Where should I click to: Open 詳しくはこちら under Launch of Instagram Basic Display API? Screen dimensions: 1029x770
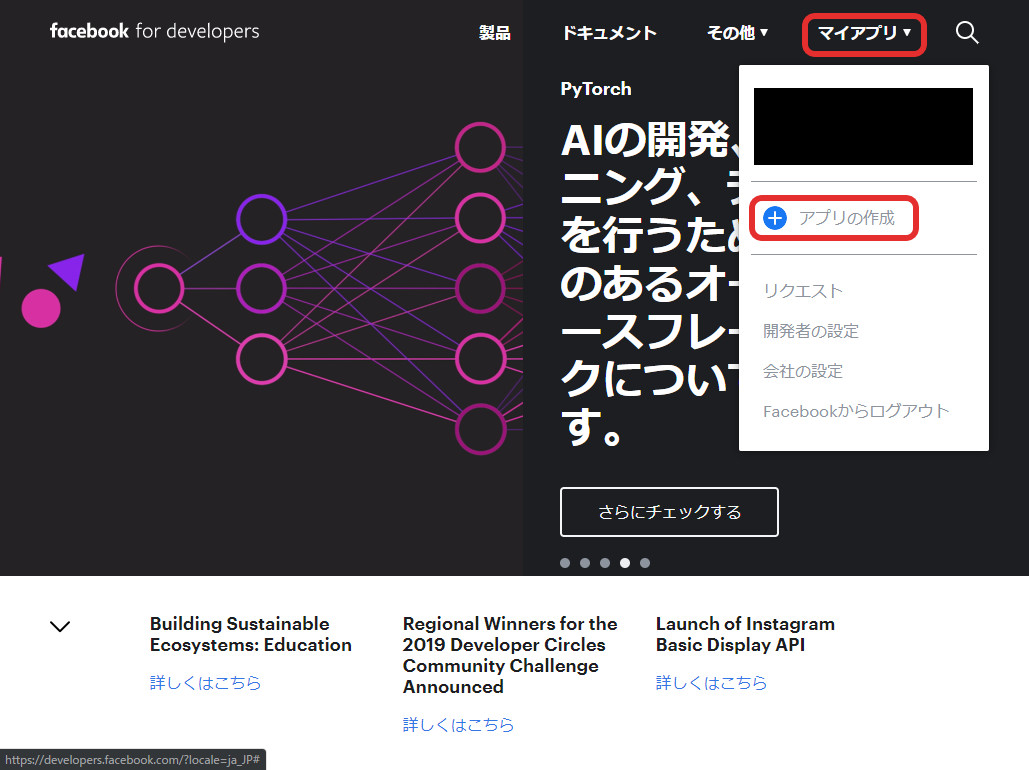click(x=712, y=683)
